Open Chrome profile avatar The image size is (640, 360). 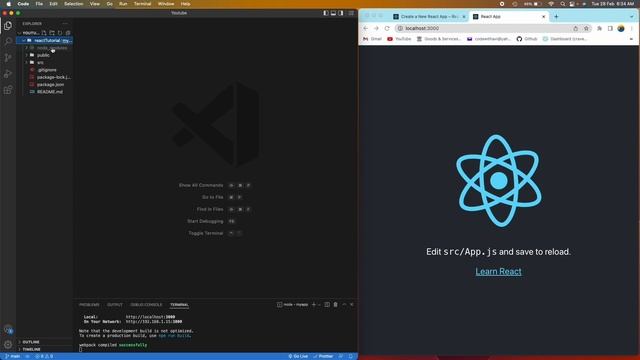pos(621,28)
